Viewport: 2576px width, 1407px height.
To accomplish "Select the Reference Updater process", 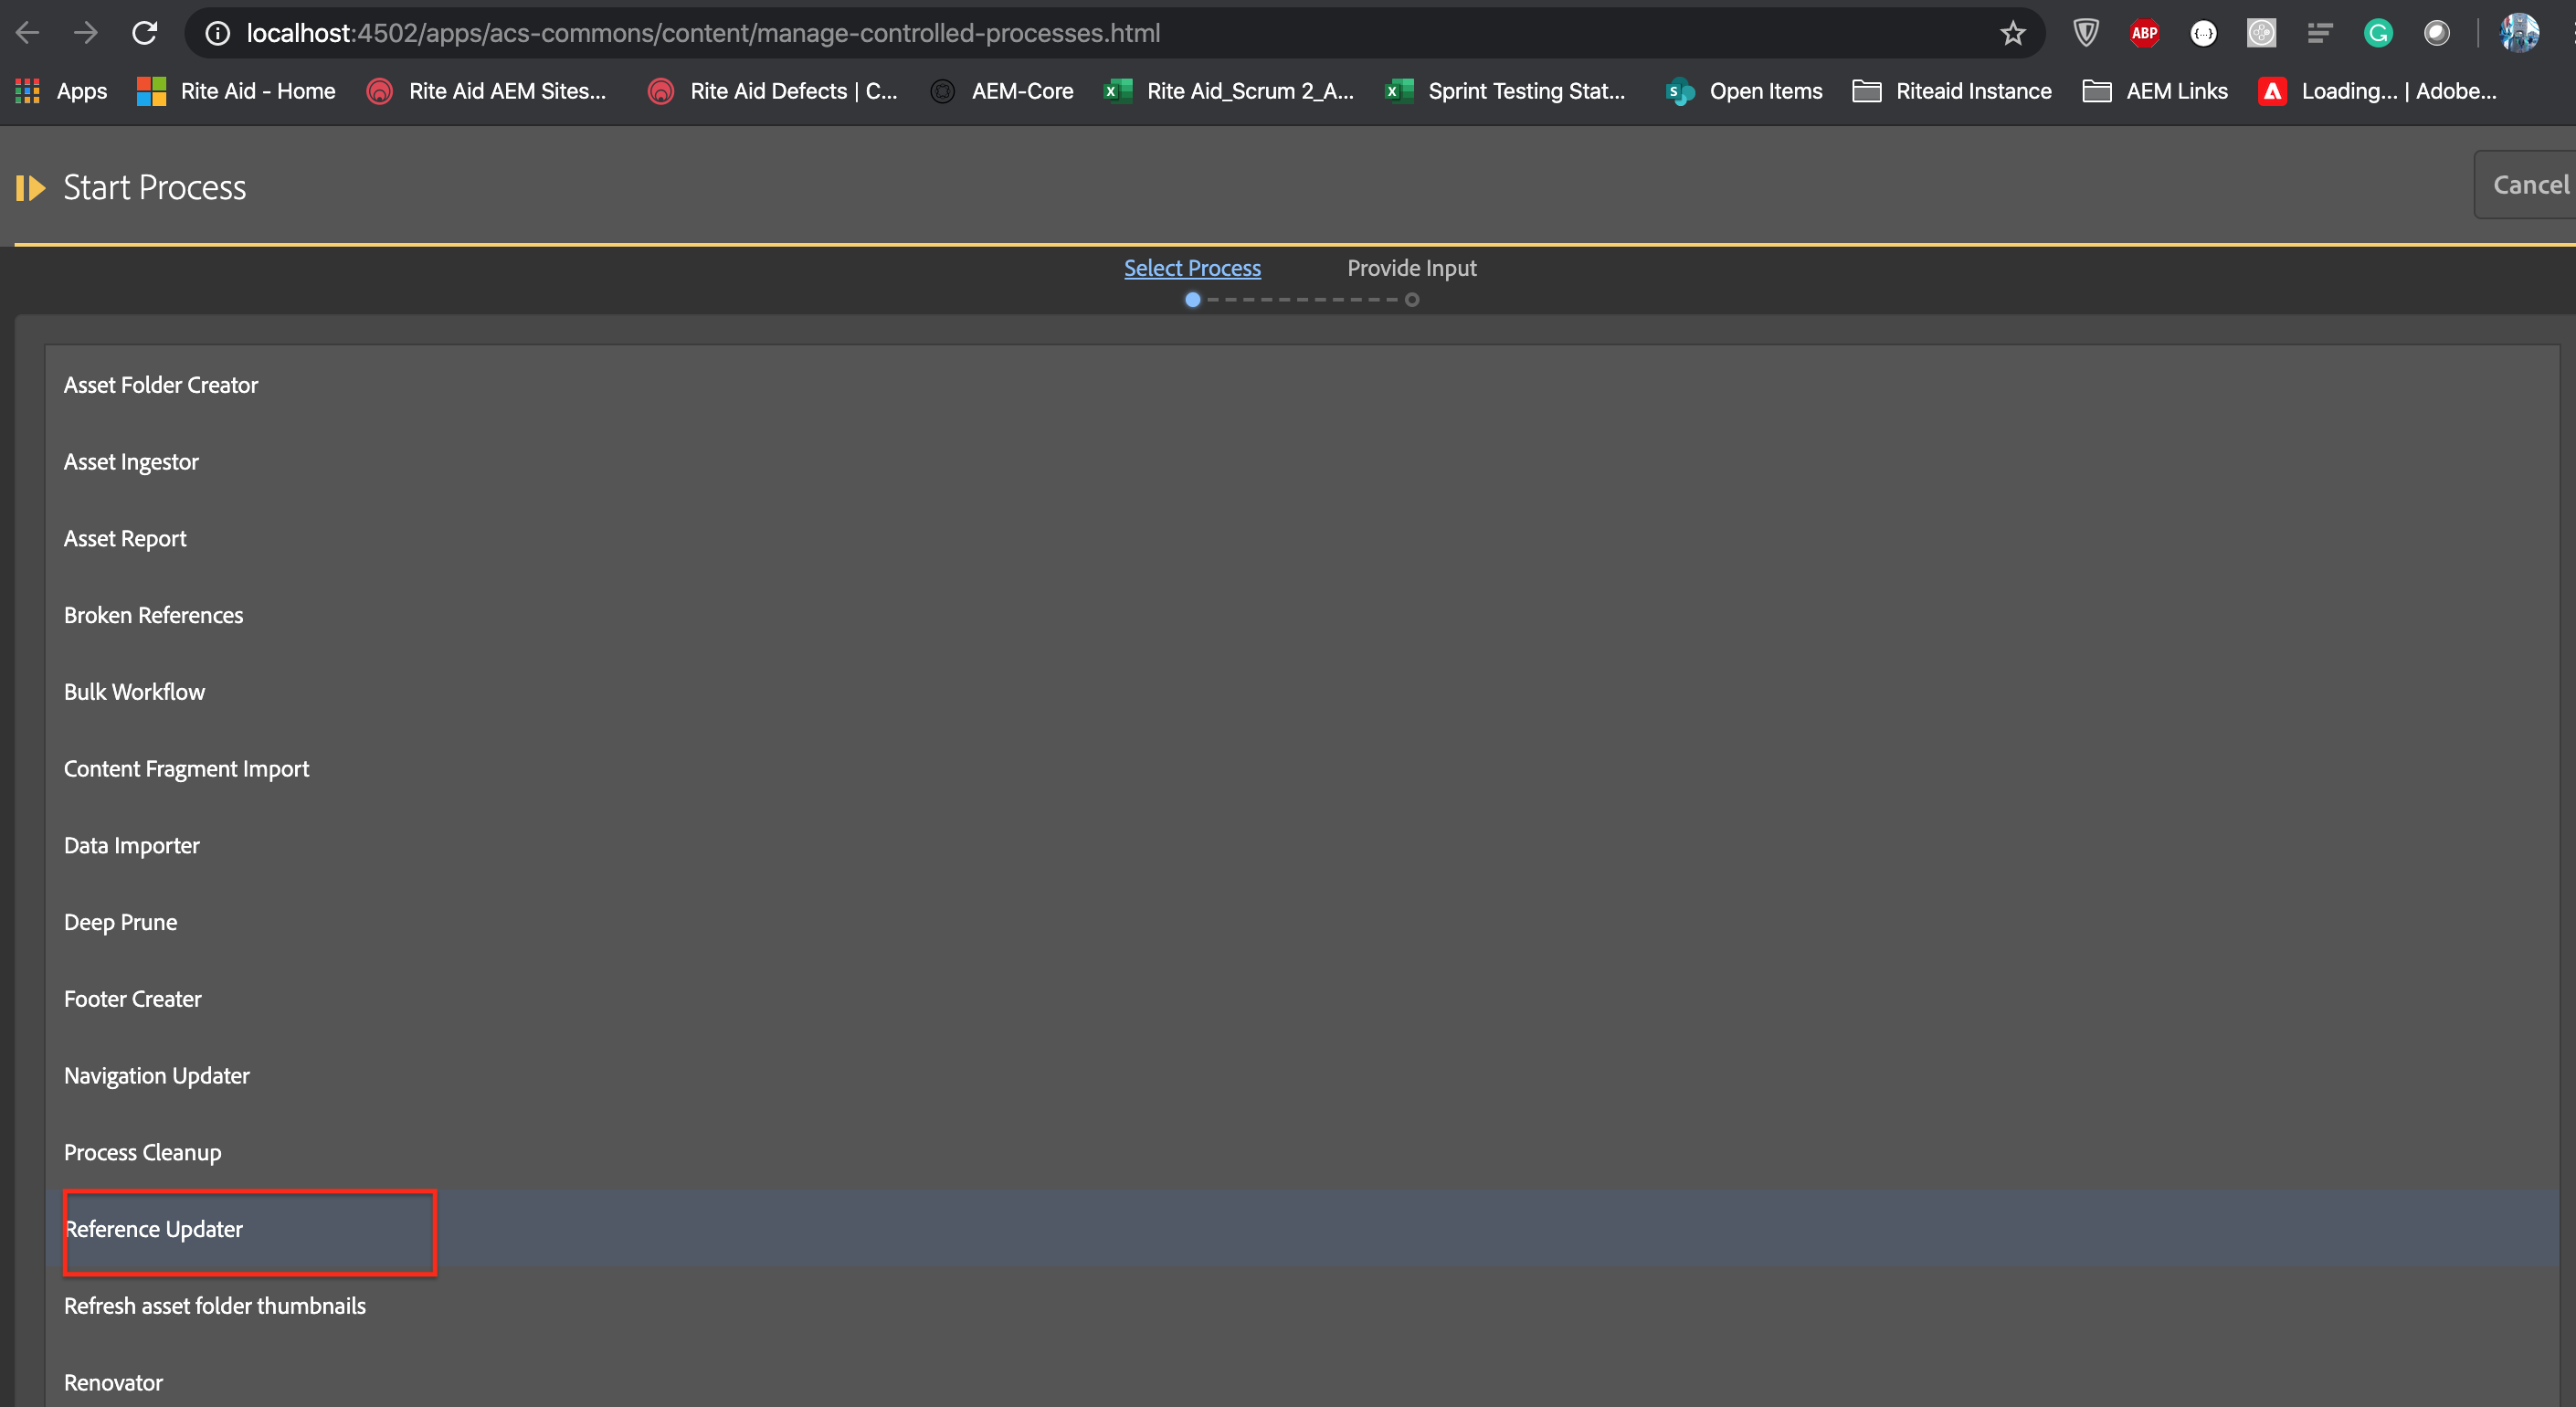I will [154, 1229].
